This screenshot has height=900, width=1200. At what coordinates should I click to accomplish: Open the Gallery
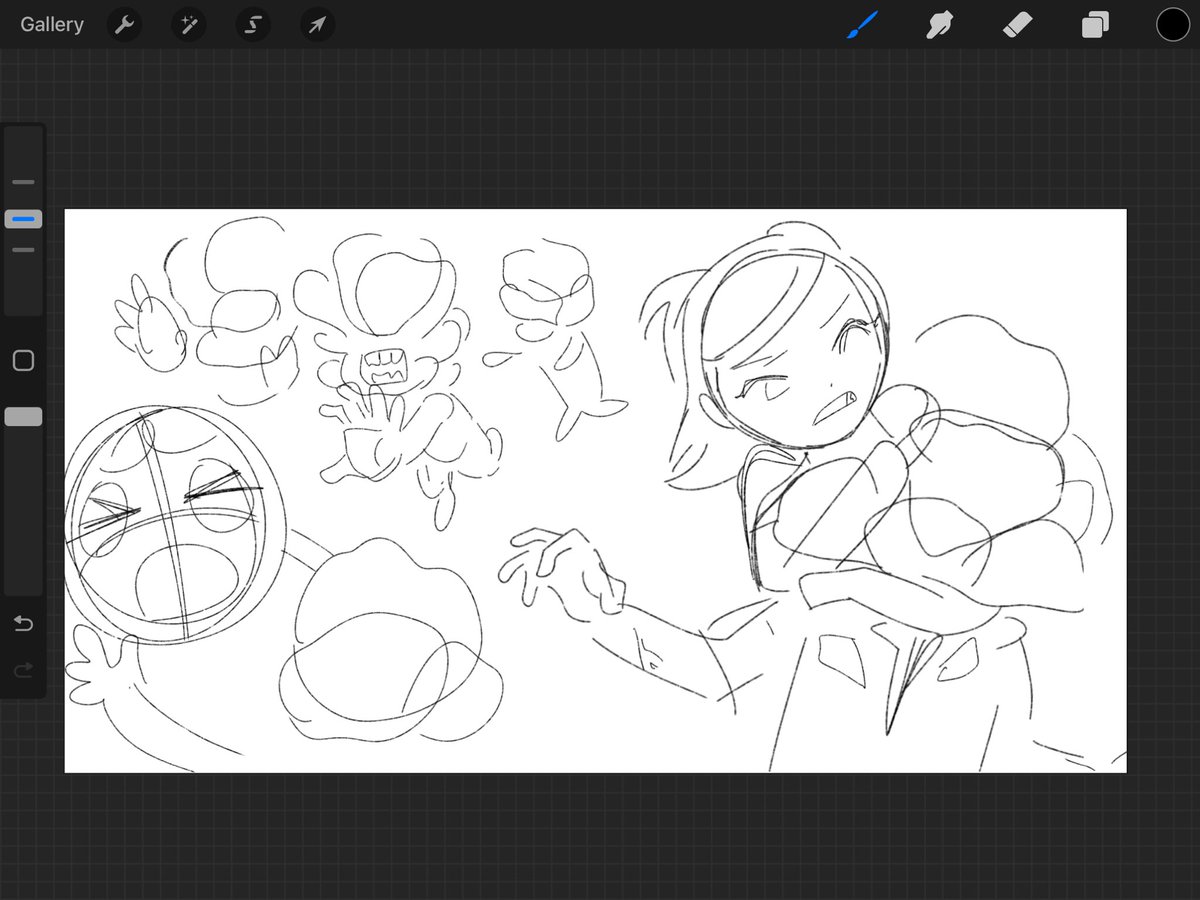tap(52, 24)
